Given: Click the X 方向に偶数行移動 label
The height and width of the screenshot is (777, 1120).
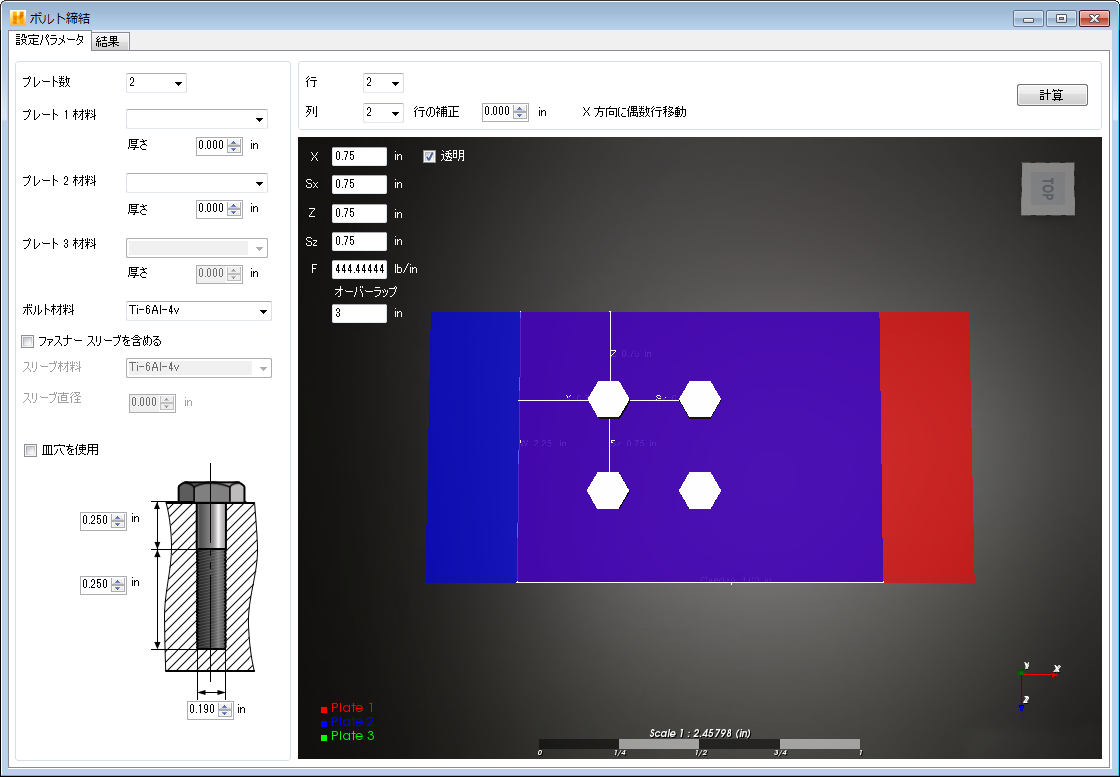Looking at the screenshot, I should tap(634, 112).
